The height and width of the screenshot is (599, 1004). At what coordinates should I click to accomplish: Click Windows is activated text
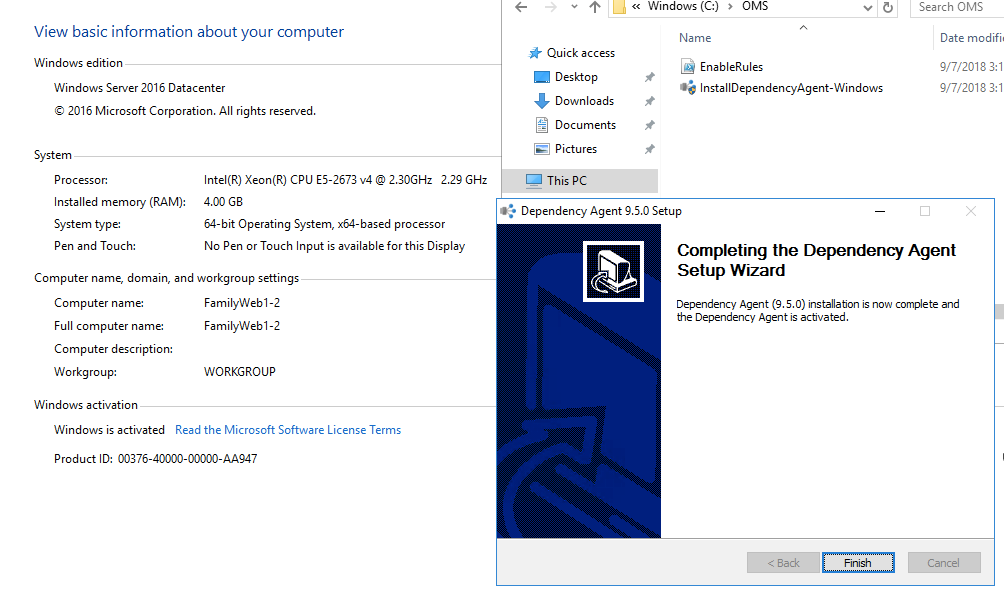click(109, 430)
